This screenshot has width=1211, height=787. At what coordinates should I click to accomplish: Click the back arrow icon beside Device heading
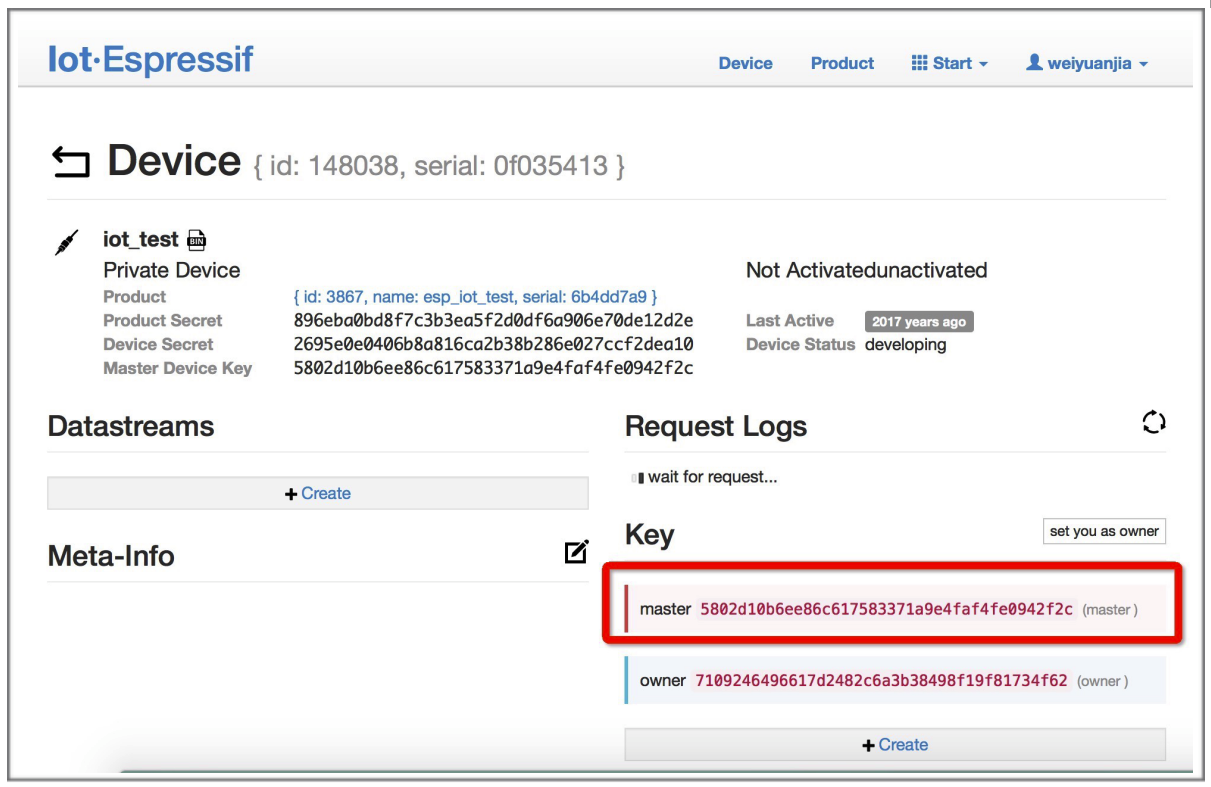coord(70,162)
